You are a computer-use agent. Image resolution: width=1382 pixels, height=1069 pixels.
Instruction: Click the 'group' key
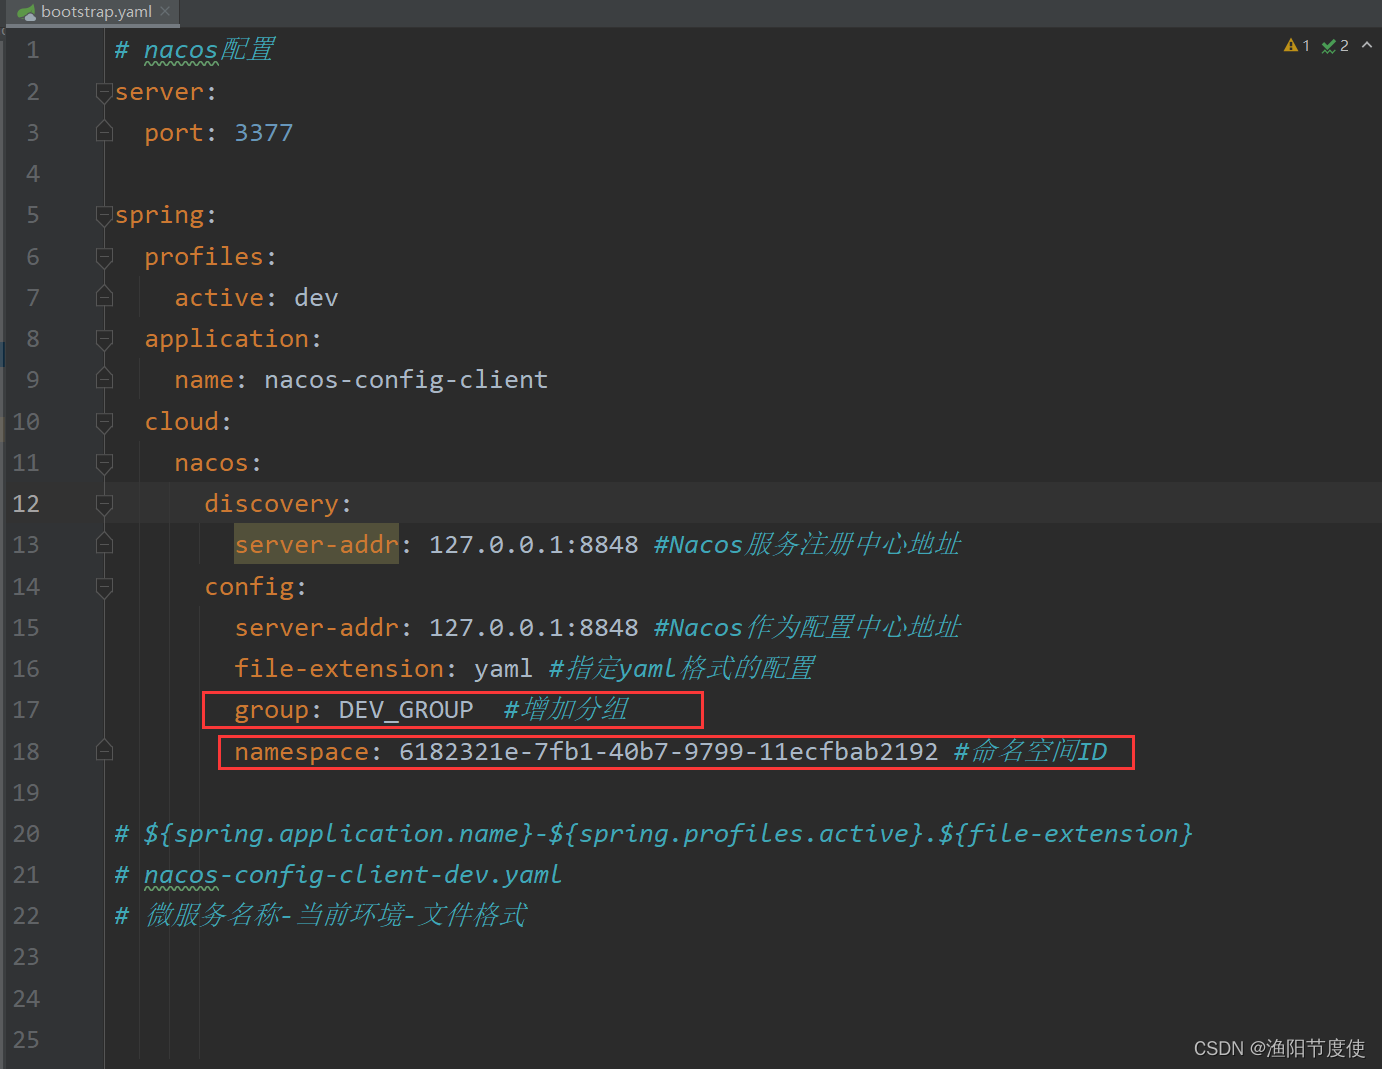click(x=271, y=710)
